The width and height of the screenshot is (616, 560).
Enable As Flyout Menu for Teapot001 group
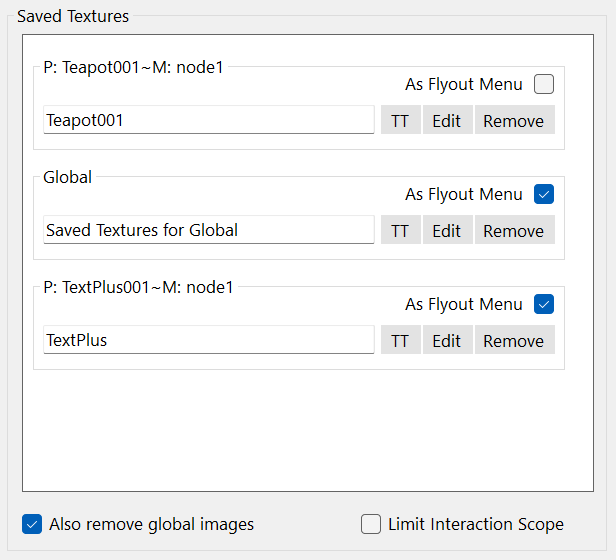tap(544, 85)
